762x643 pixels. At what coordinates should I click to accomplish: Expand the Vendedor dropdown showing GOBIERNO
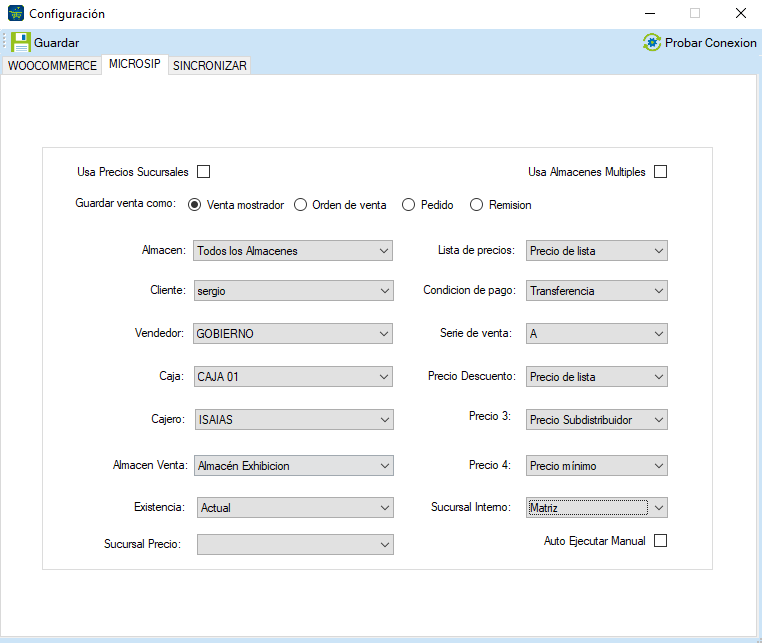click(x=293, y=333)
